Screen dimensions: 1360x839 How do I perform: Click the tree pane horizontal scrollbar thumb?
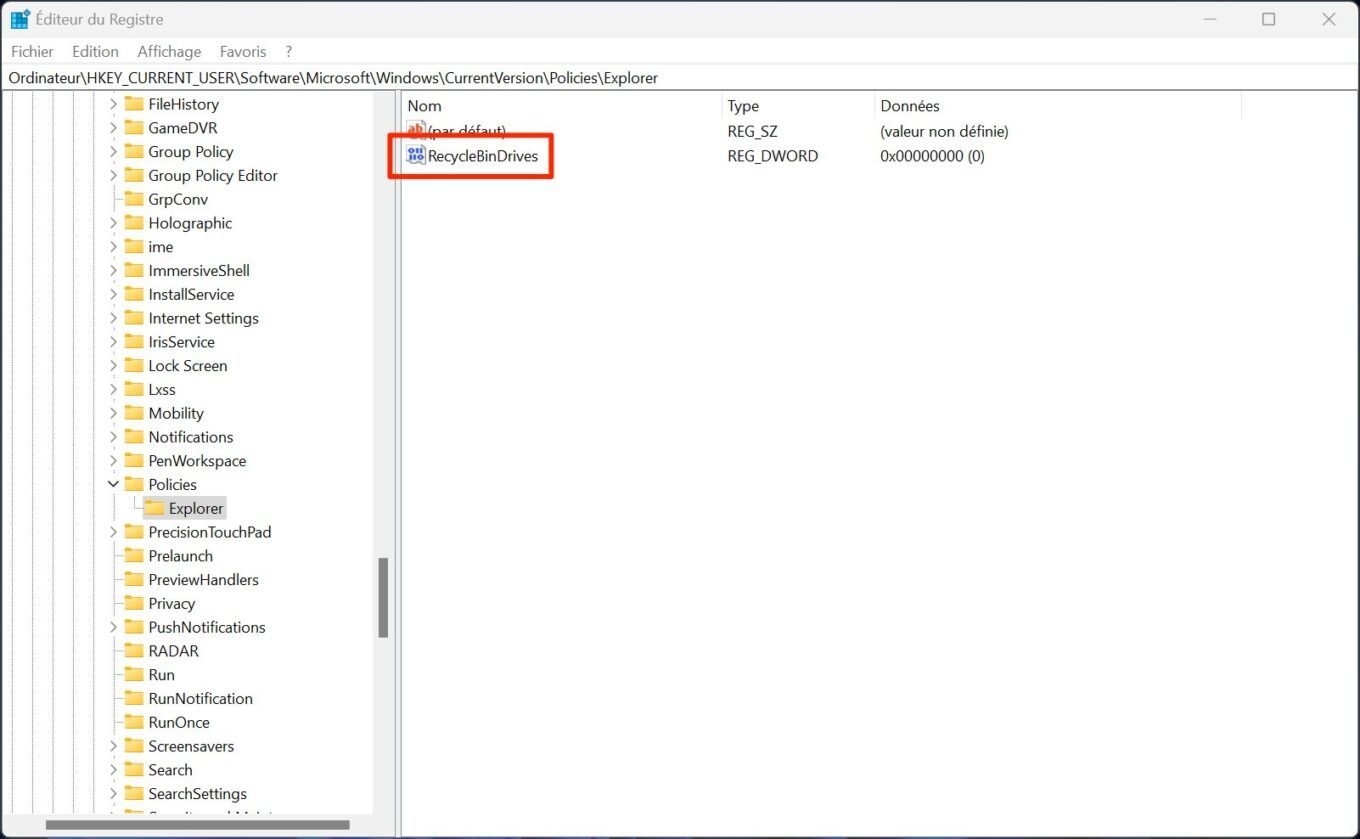coord(198,825)
